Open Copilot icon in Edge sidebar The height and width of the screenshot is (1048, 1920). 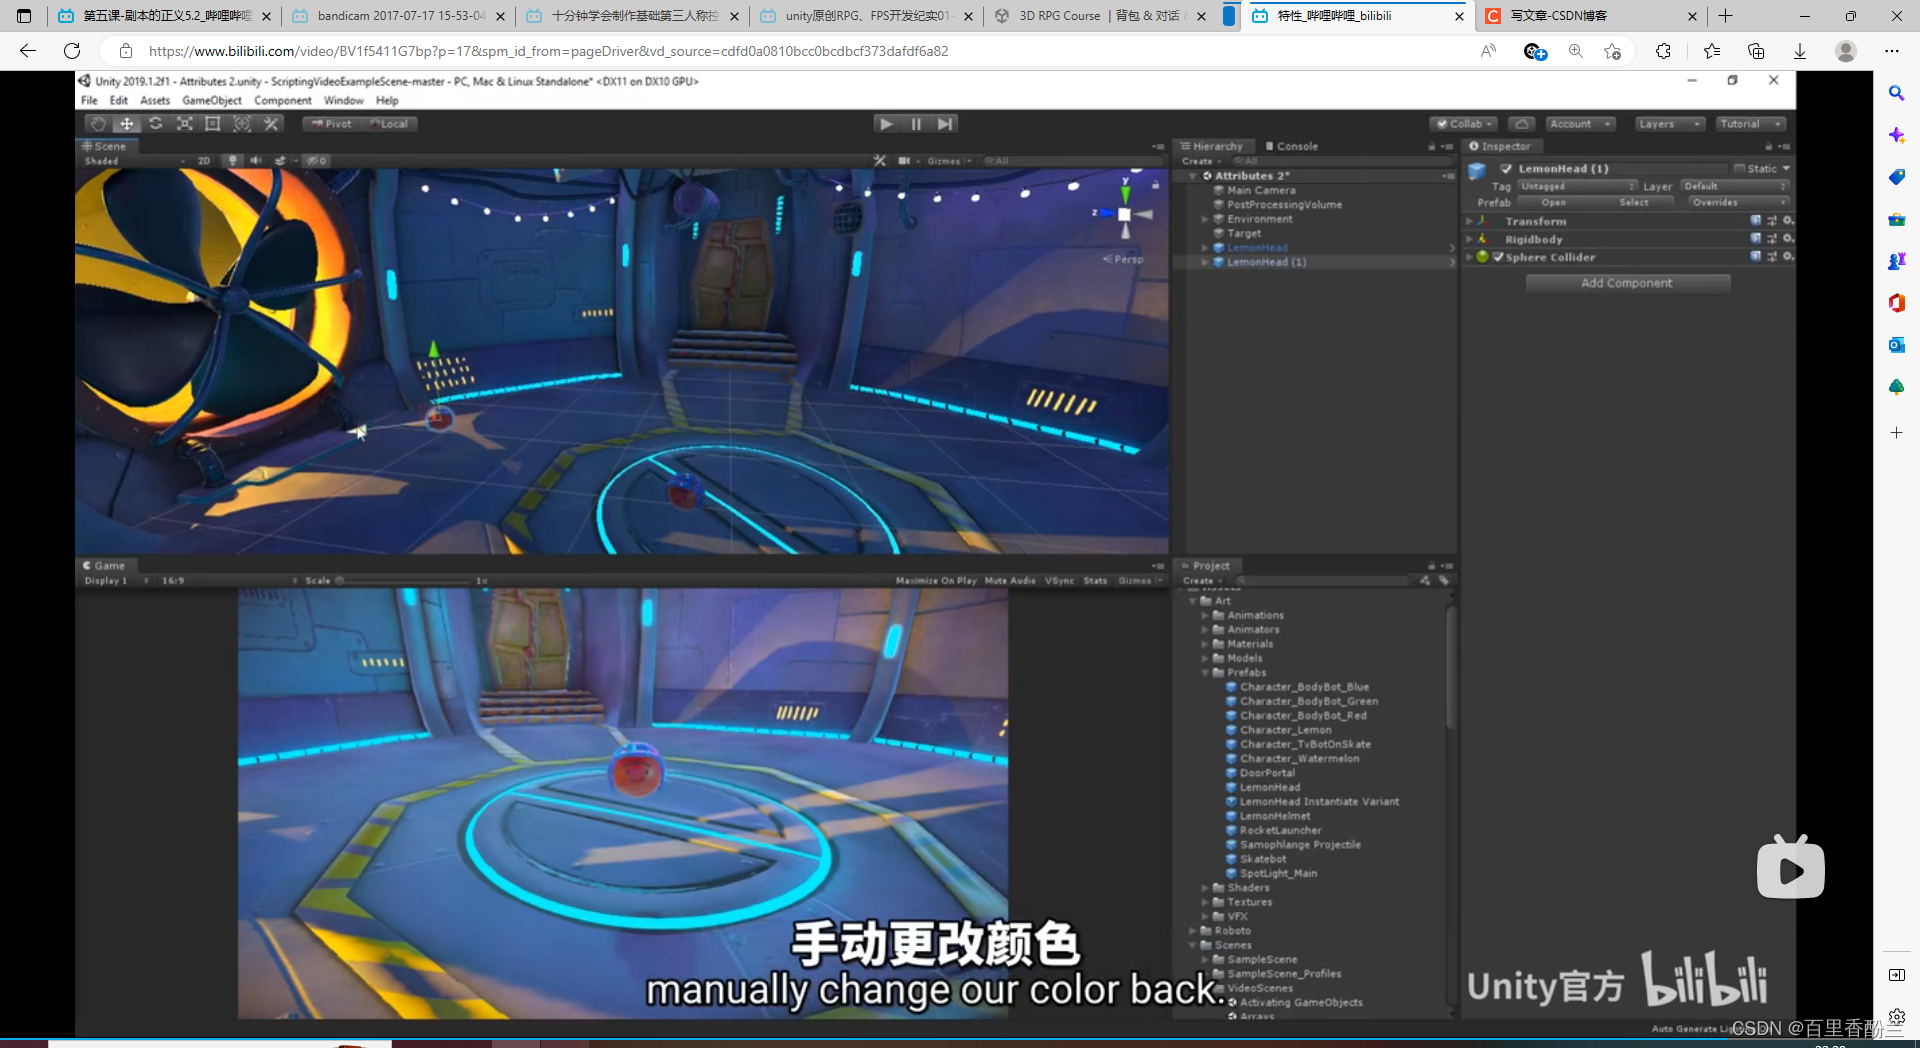(x=1896, y=135)
